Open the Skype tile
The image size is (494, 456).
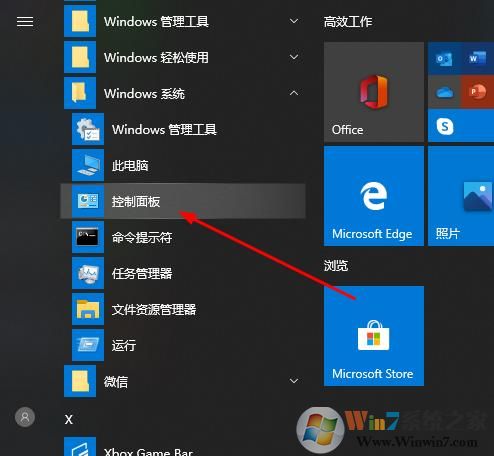coord(461,126)
